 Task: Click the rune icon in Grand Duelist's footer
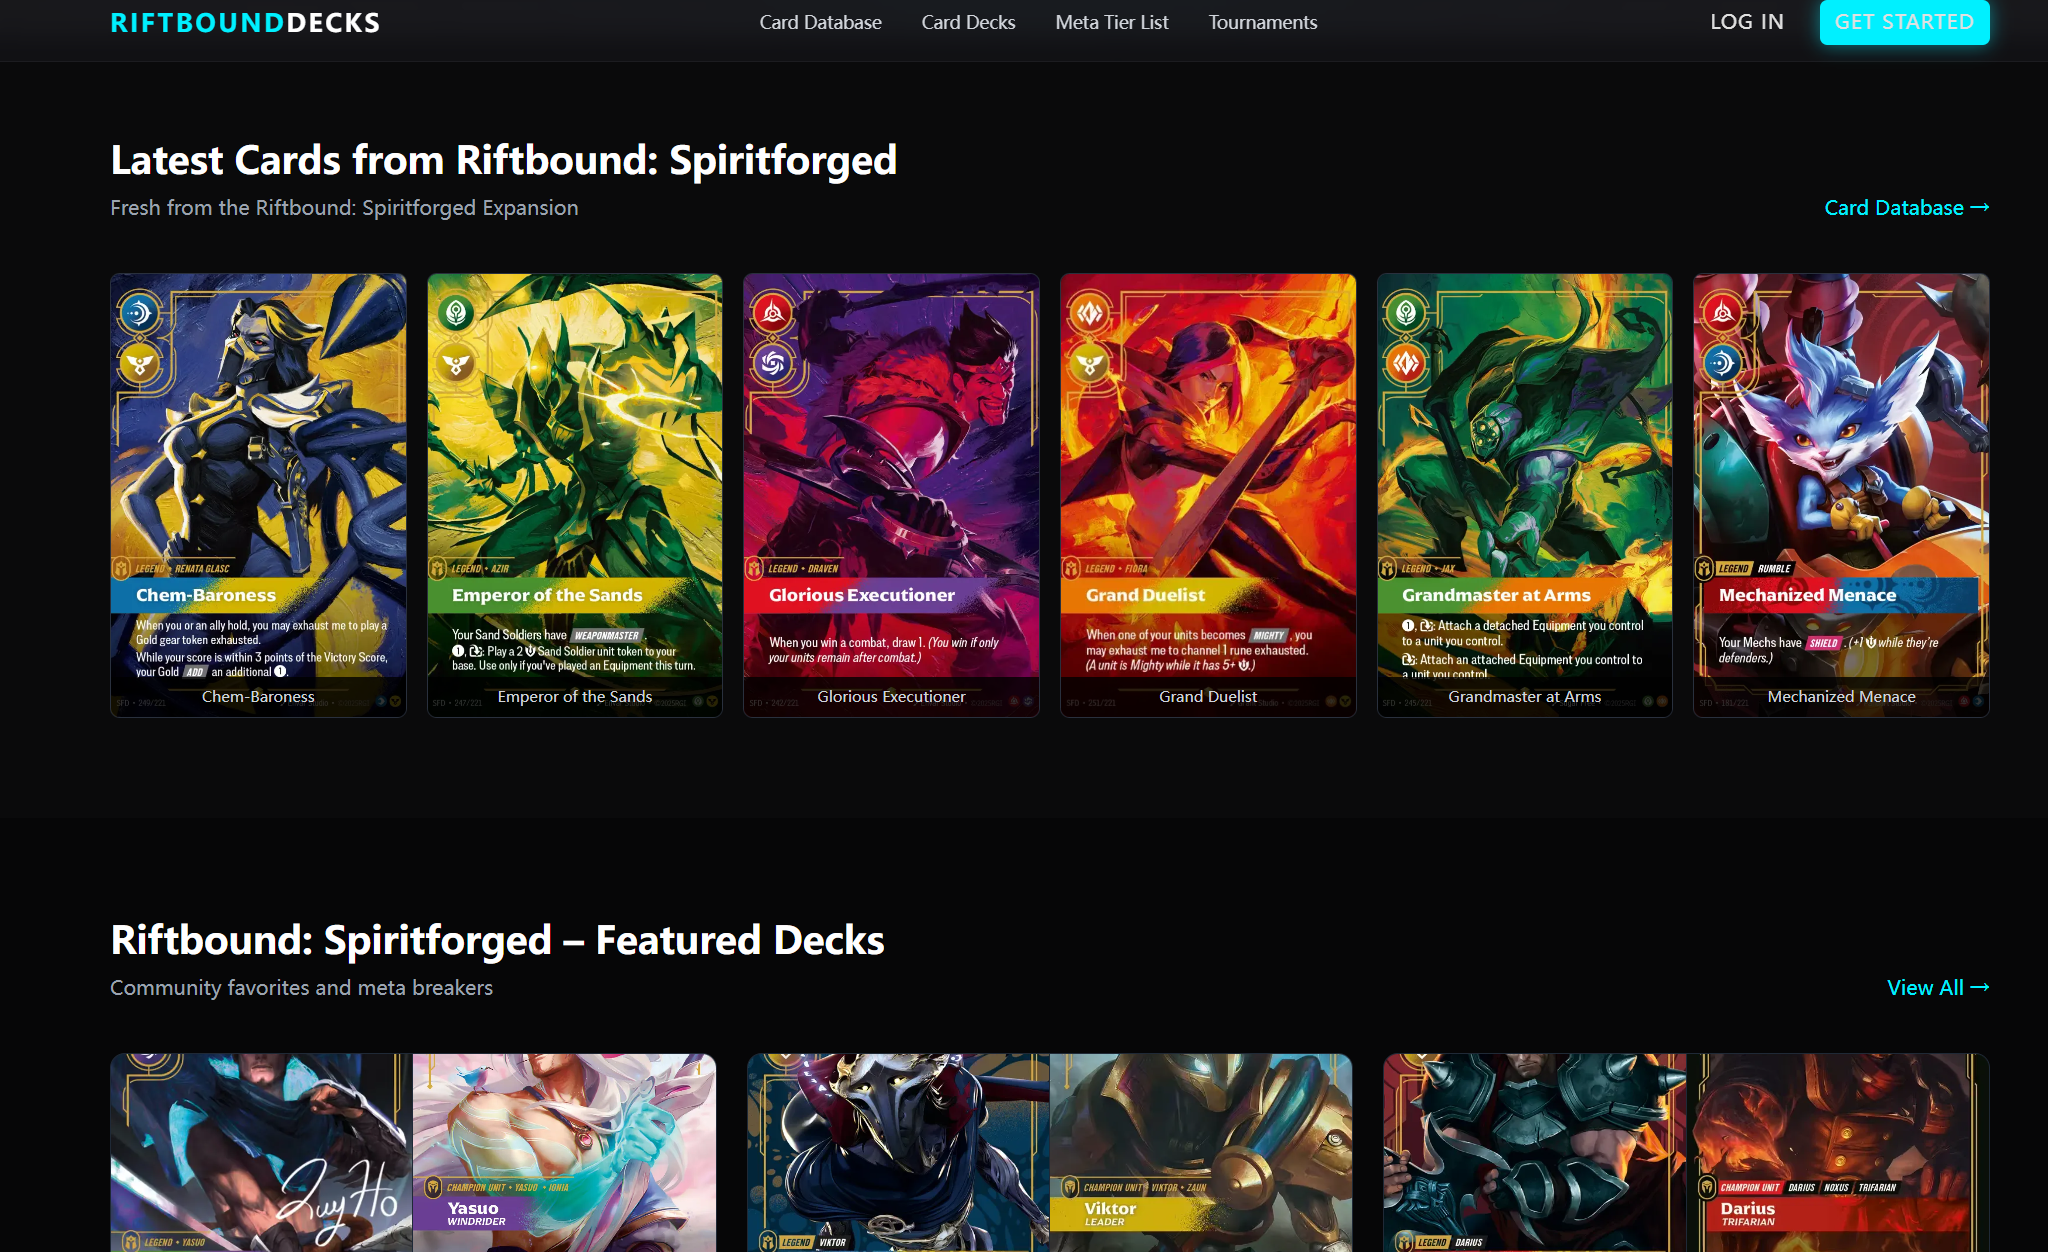(x=1330, y=702)
